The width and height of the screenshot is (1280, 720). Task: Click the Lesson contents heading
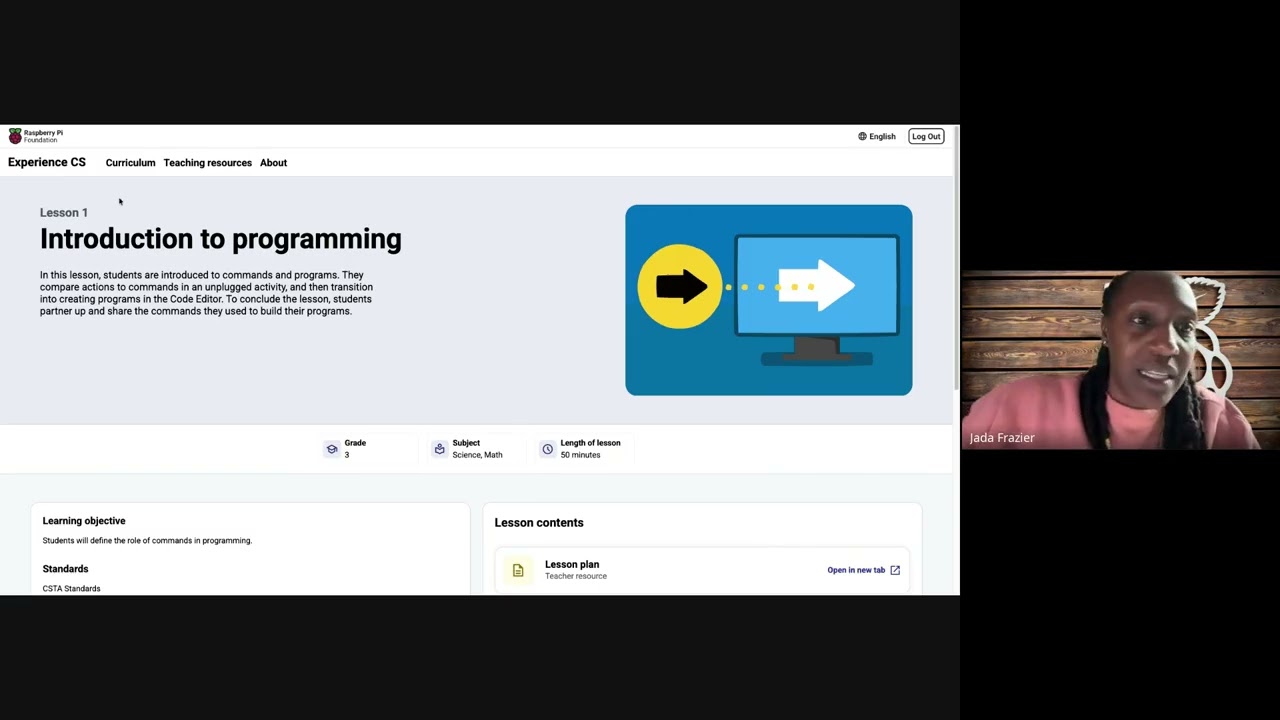coord(539,522)
